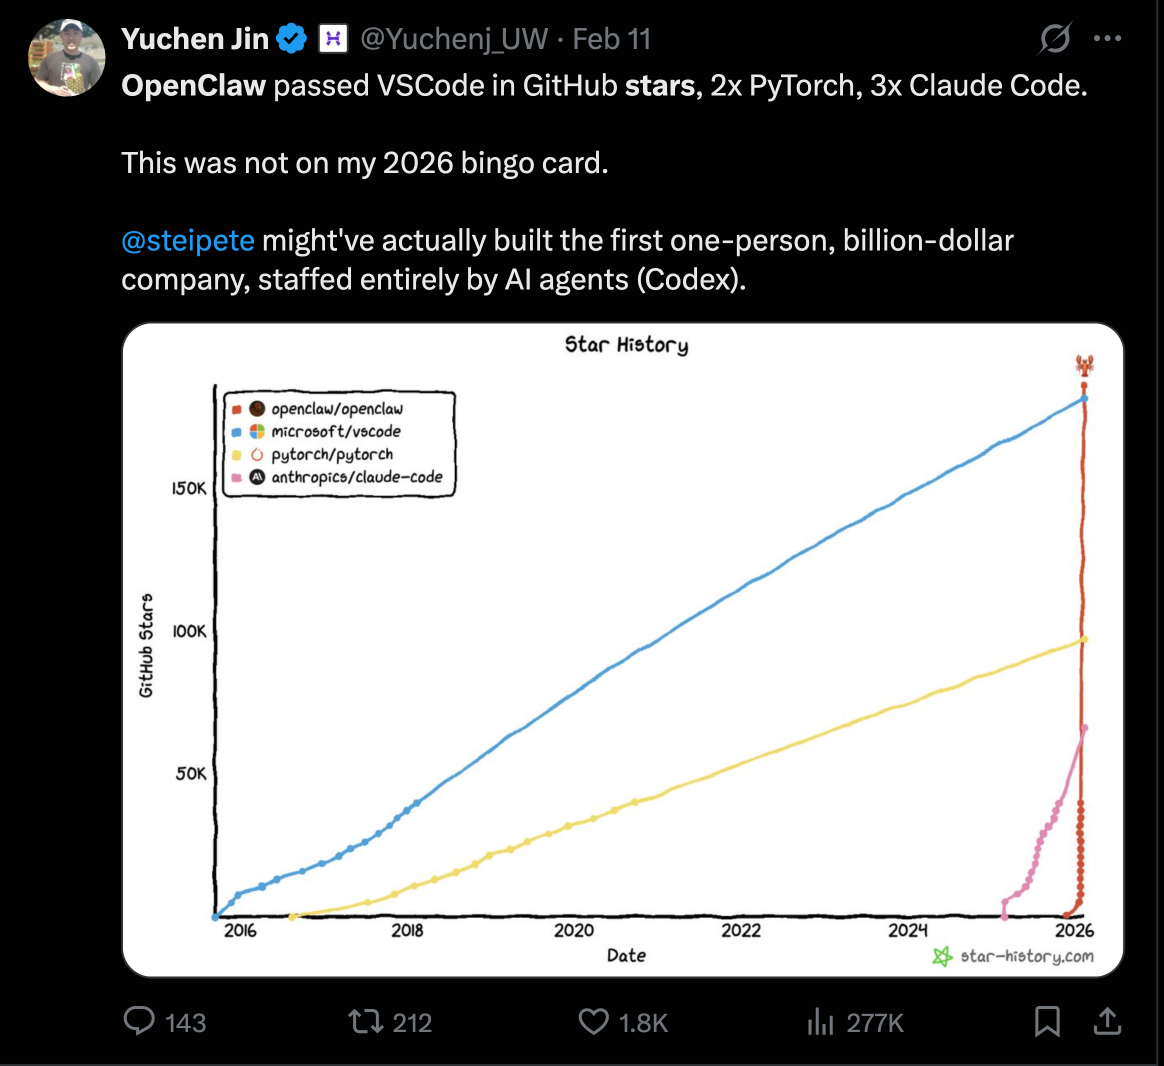1164x1066 pixels.
Task: Open the @steipete mention link
Action: (x=188, y=241)
